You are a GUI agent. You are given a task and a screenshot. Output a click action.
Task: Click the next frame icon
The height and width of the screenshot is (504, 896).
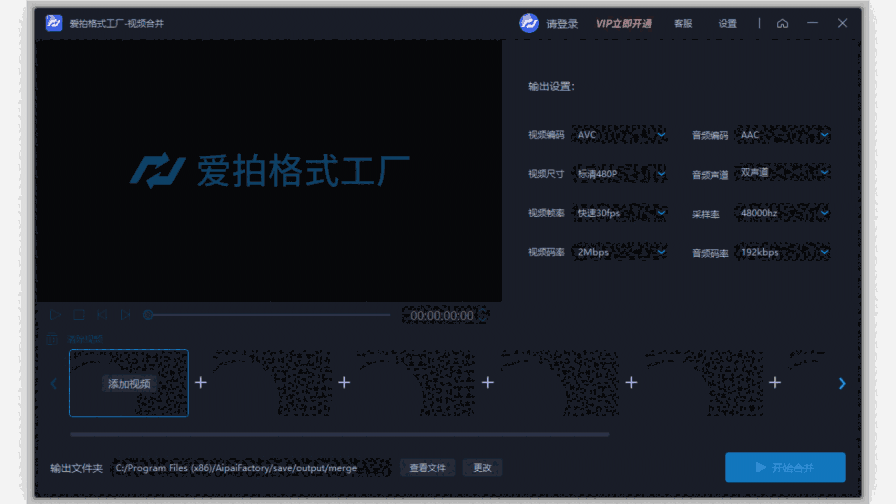click(x=125, y=315)
